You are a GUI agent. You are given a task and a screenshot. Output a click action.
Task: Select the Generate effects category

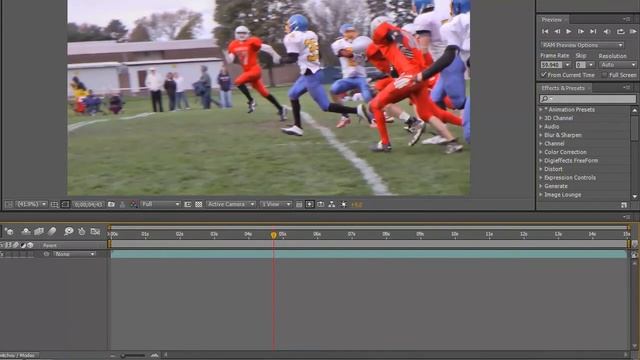(556, 186)
